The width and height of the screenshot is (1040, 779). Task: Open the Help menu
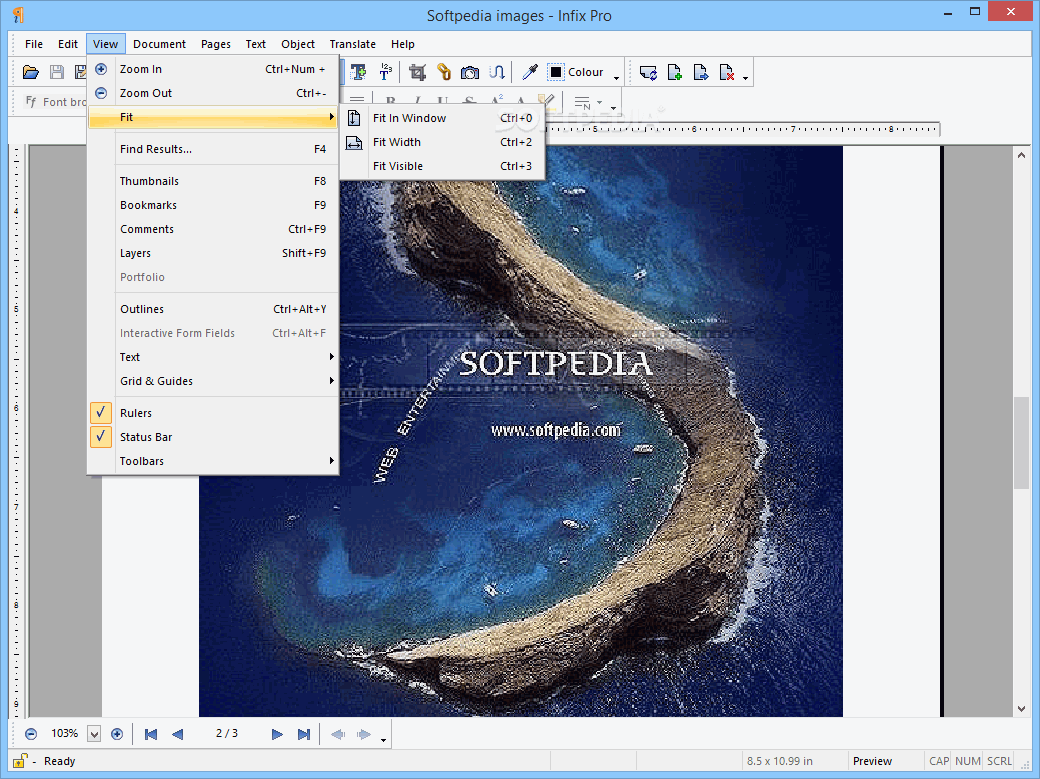[x=403, y=44]
